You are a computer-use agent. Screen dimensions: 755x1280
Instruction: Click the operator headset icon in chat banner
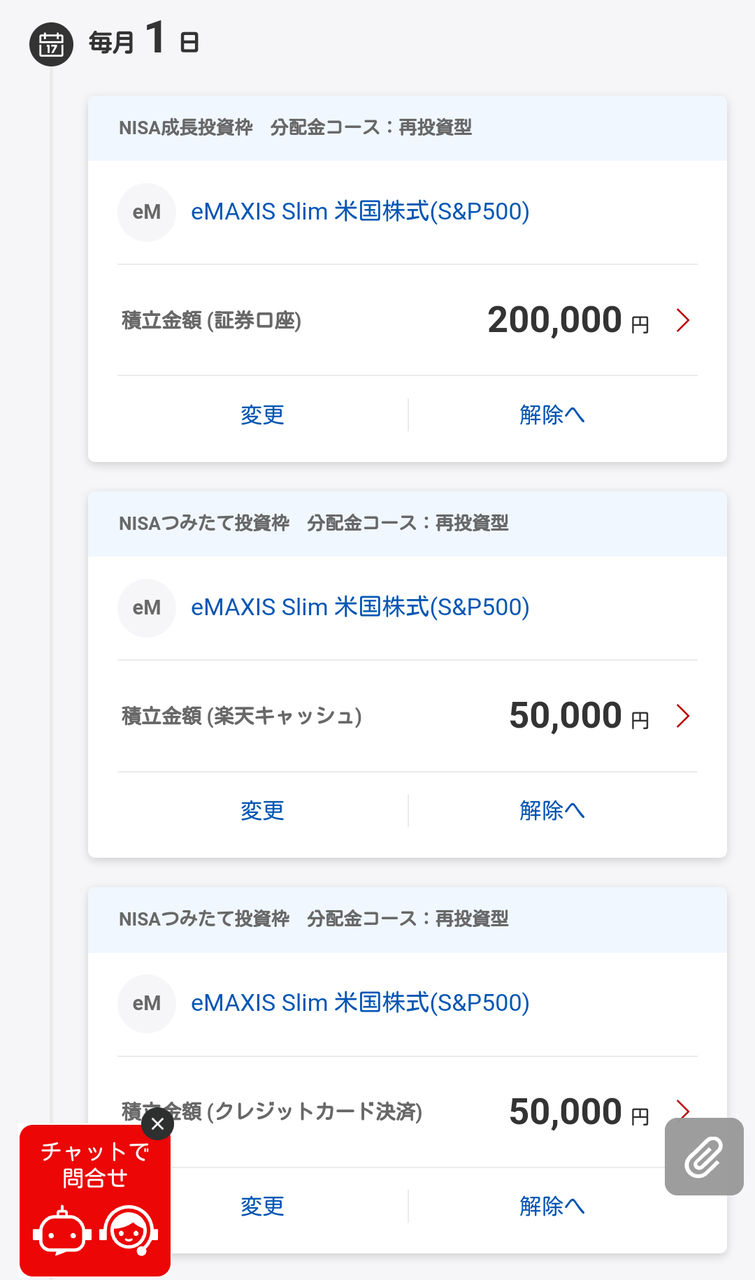125,1230
